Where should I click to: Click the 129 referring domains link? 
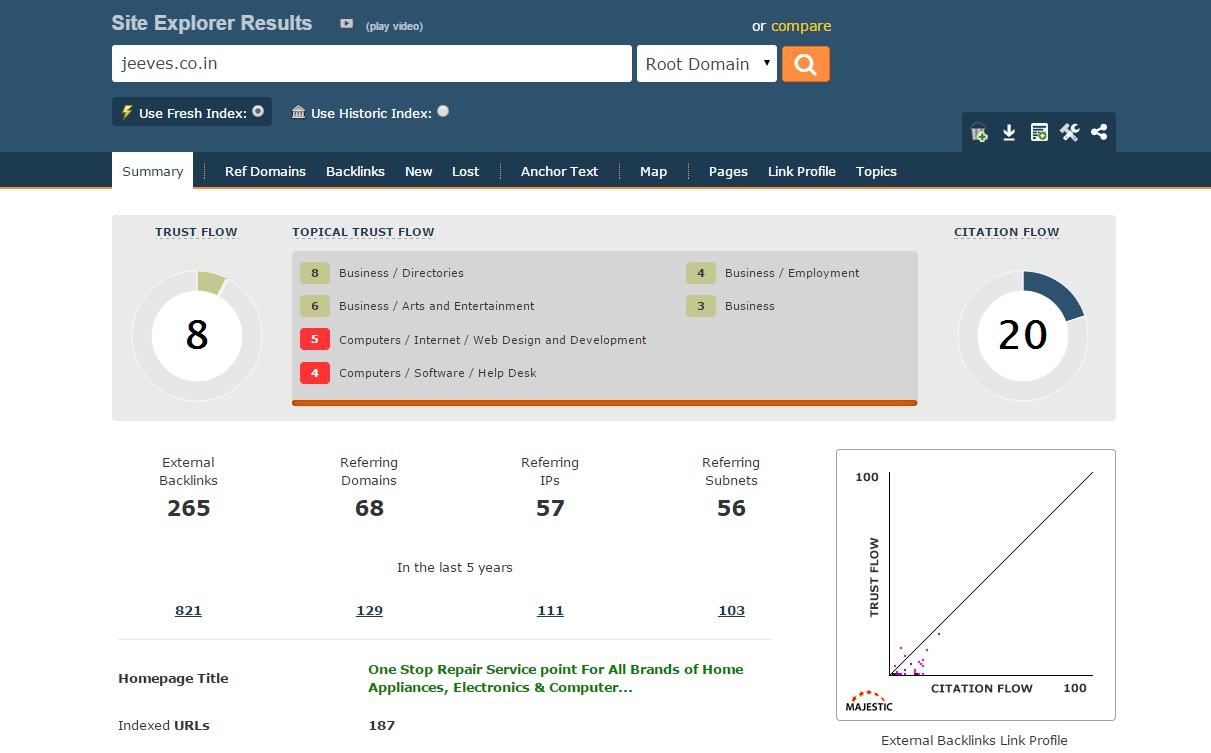[369, 610]
